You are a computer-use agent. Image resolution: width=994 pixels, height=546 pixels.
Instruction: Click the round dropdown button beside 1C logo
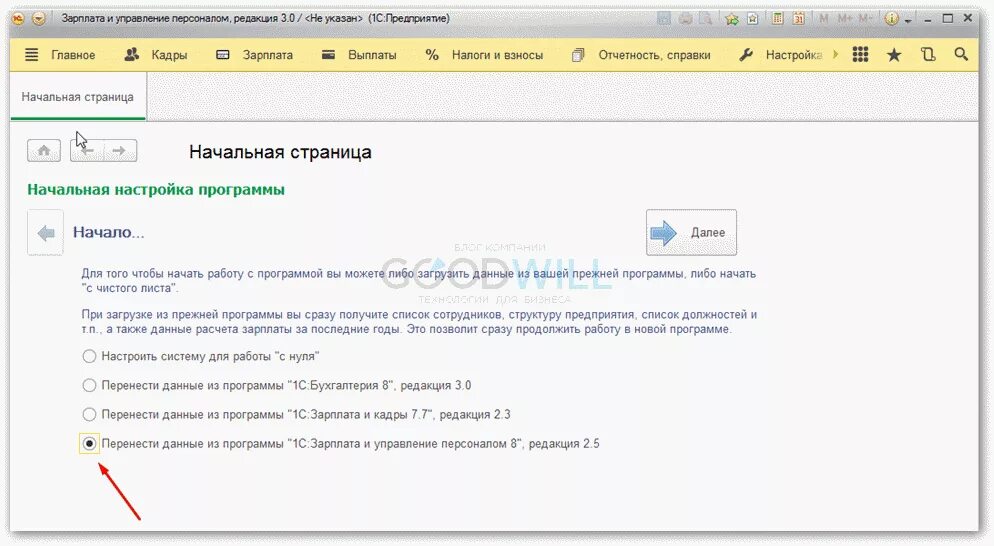(x=39, y=19)
